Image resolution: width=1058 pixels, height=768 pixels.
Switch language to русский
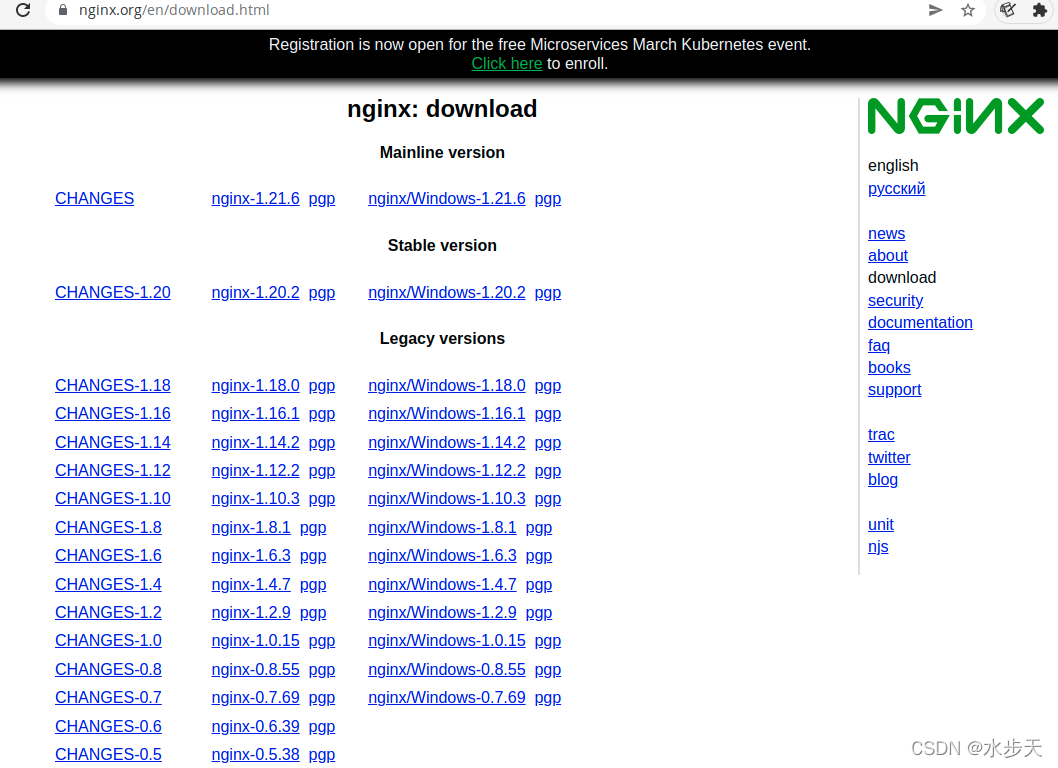[x=896, y=188]
